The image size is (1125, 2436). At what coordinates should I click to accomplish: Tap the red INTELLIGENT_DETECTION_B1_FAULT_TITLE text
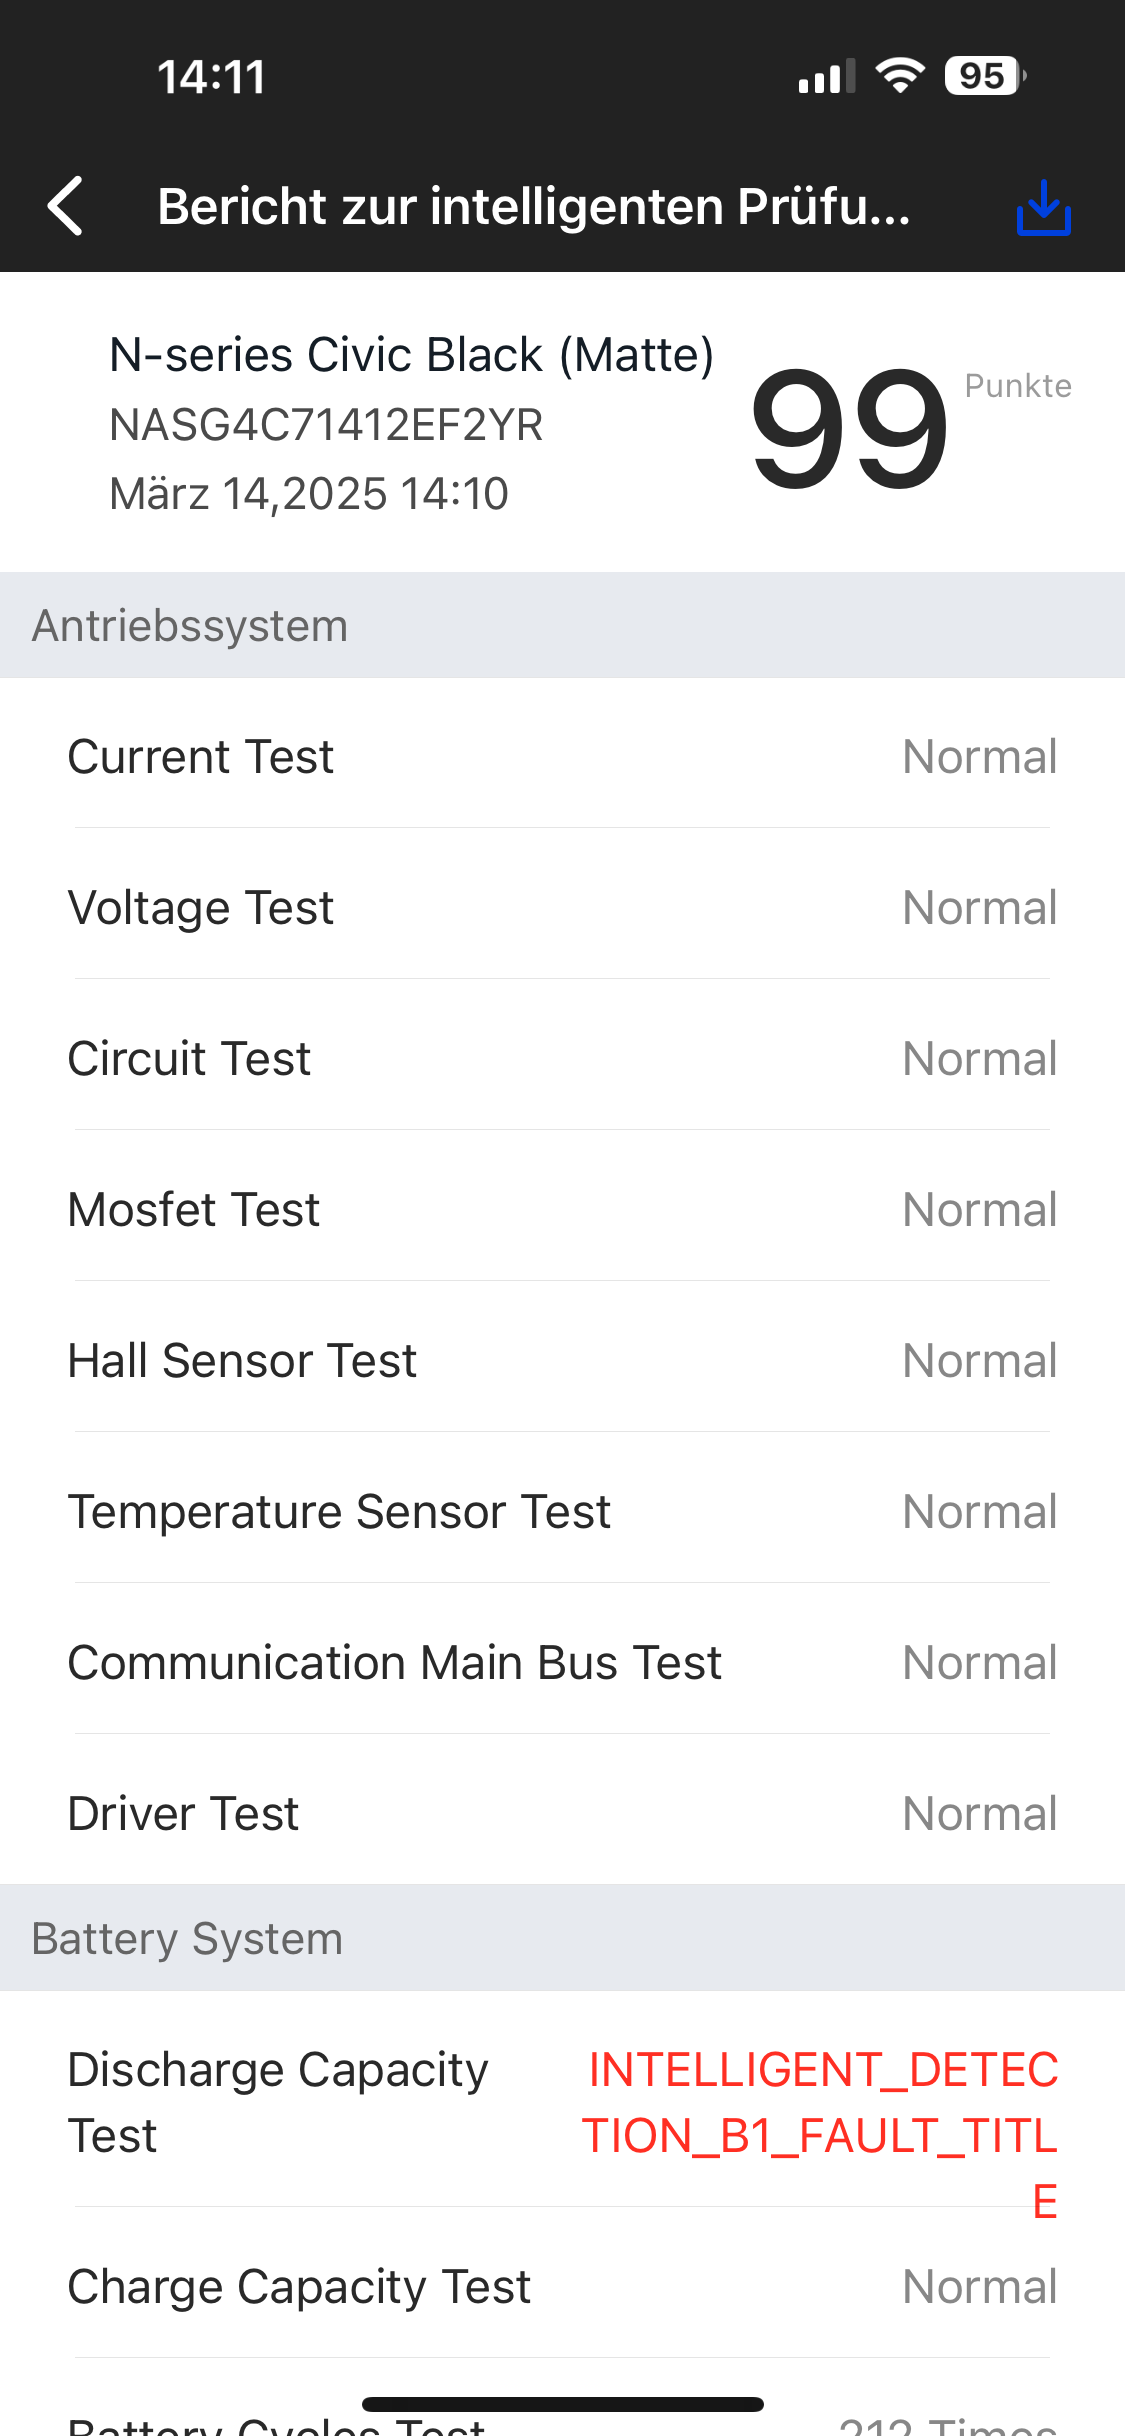820,2134
